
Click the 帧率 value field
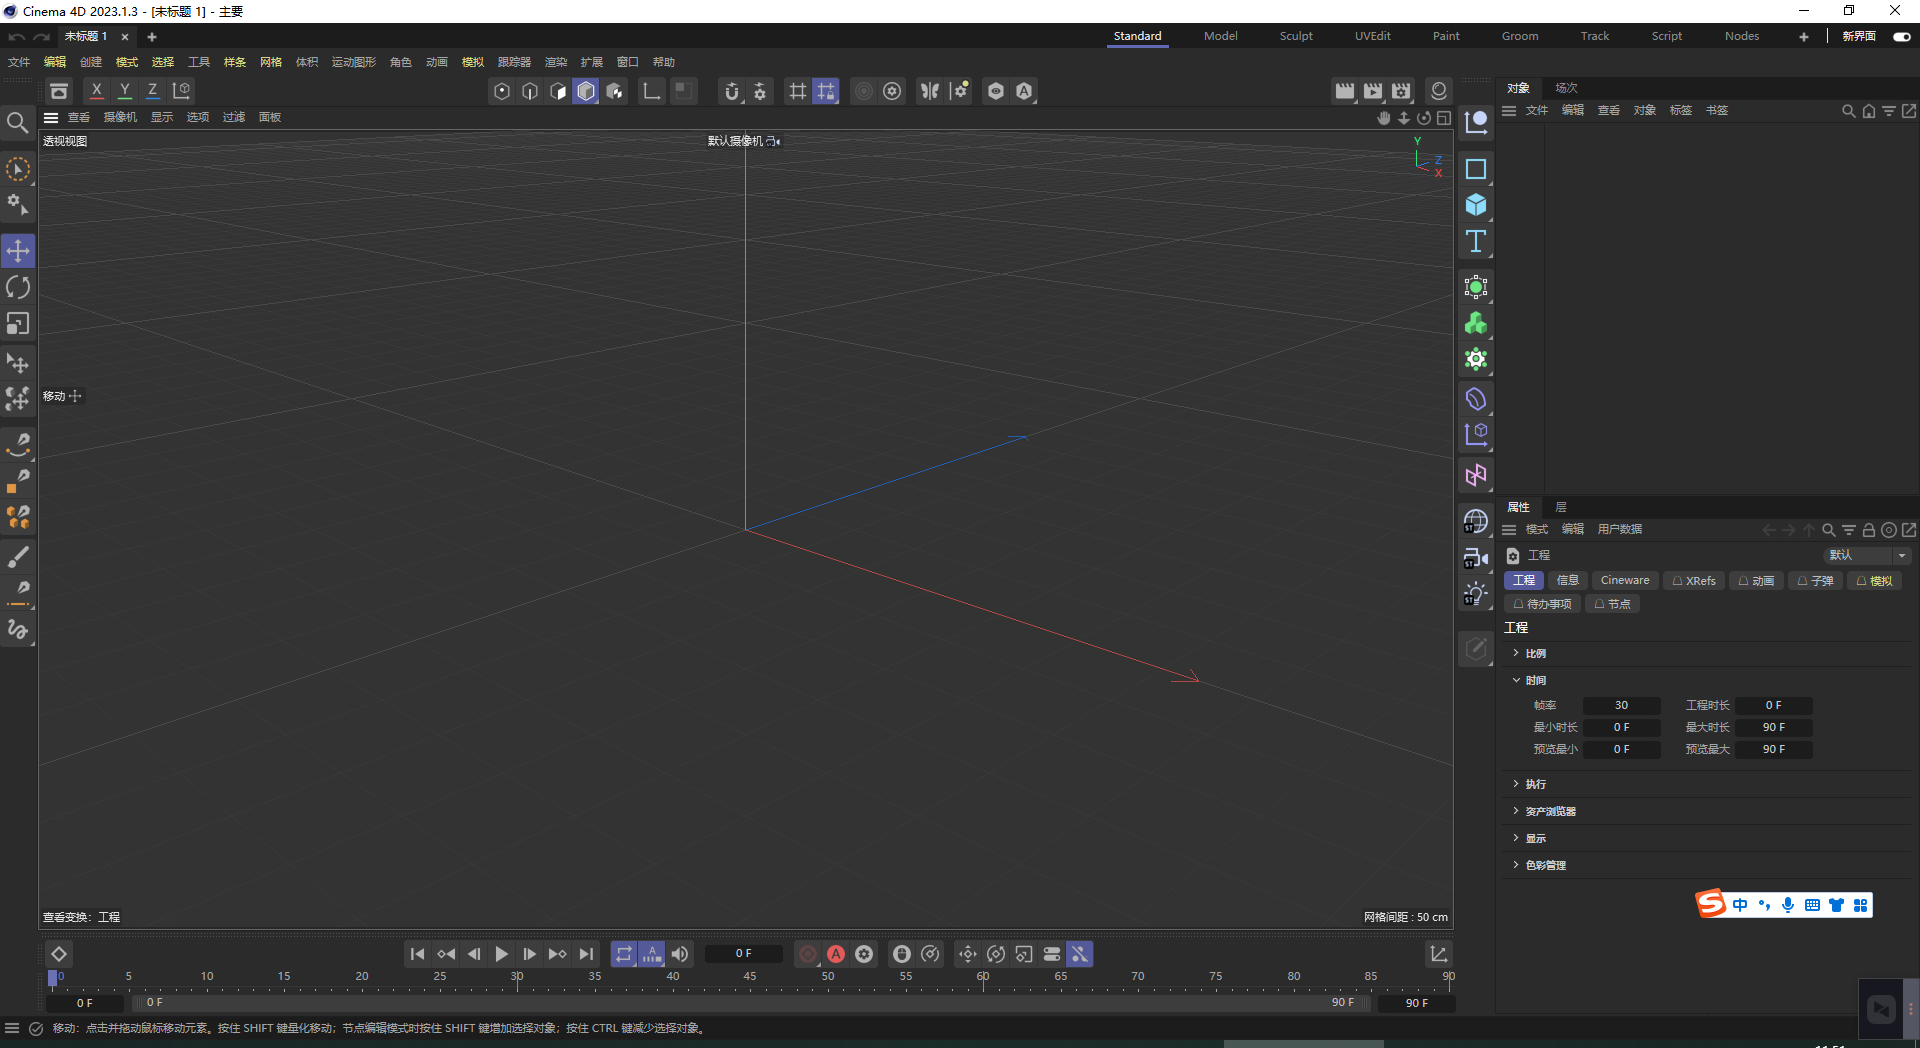coord(1621,706)
